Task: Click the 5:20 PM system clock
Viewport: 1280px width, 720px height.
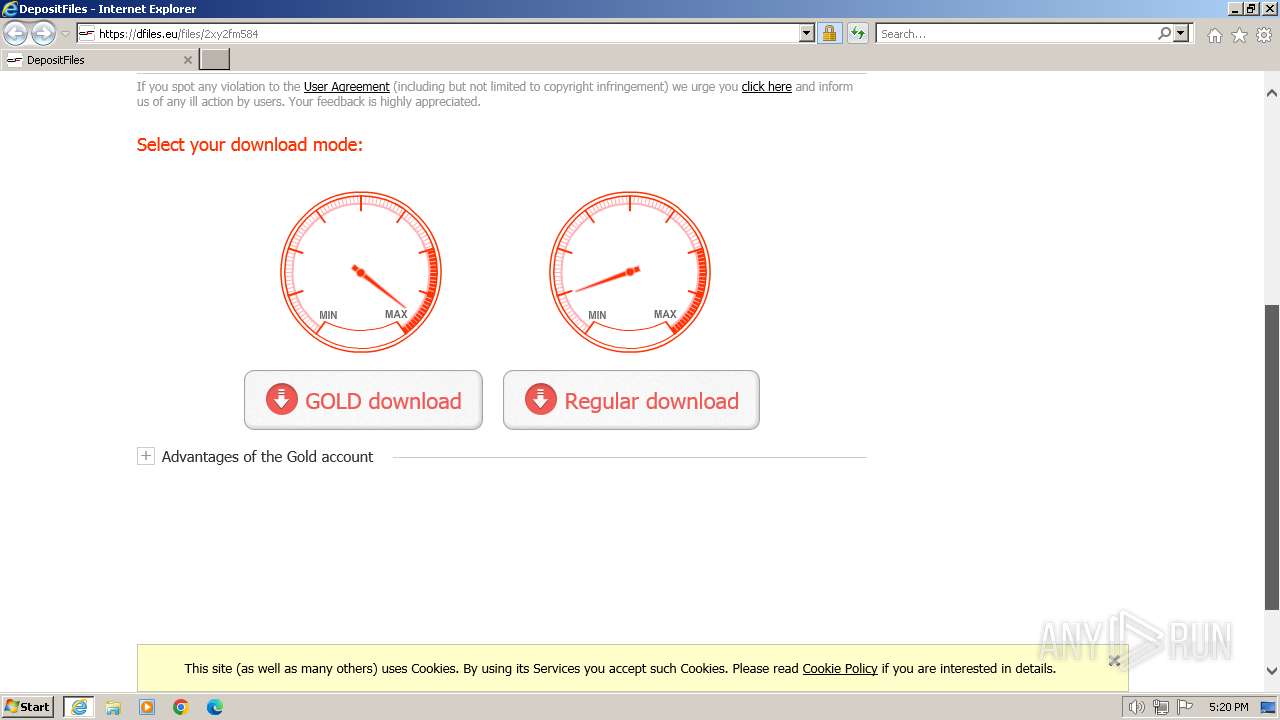Action: click(x=1229, y=707)
